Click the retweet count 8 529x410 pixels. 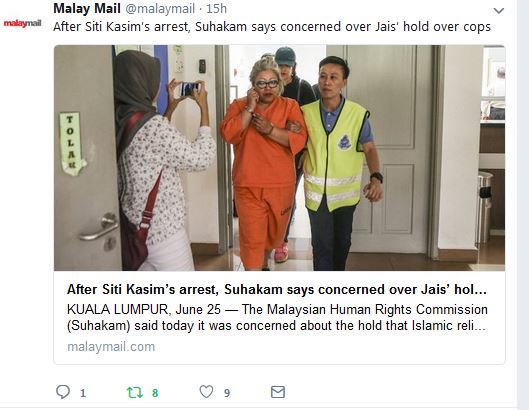(x=155, y=393)
